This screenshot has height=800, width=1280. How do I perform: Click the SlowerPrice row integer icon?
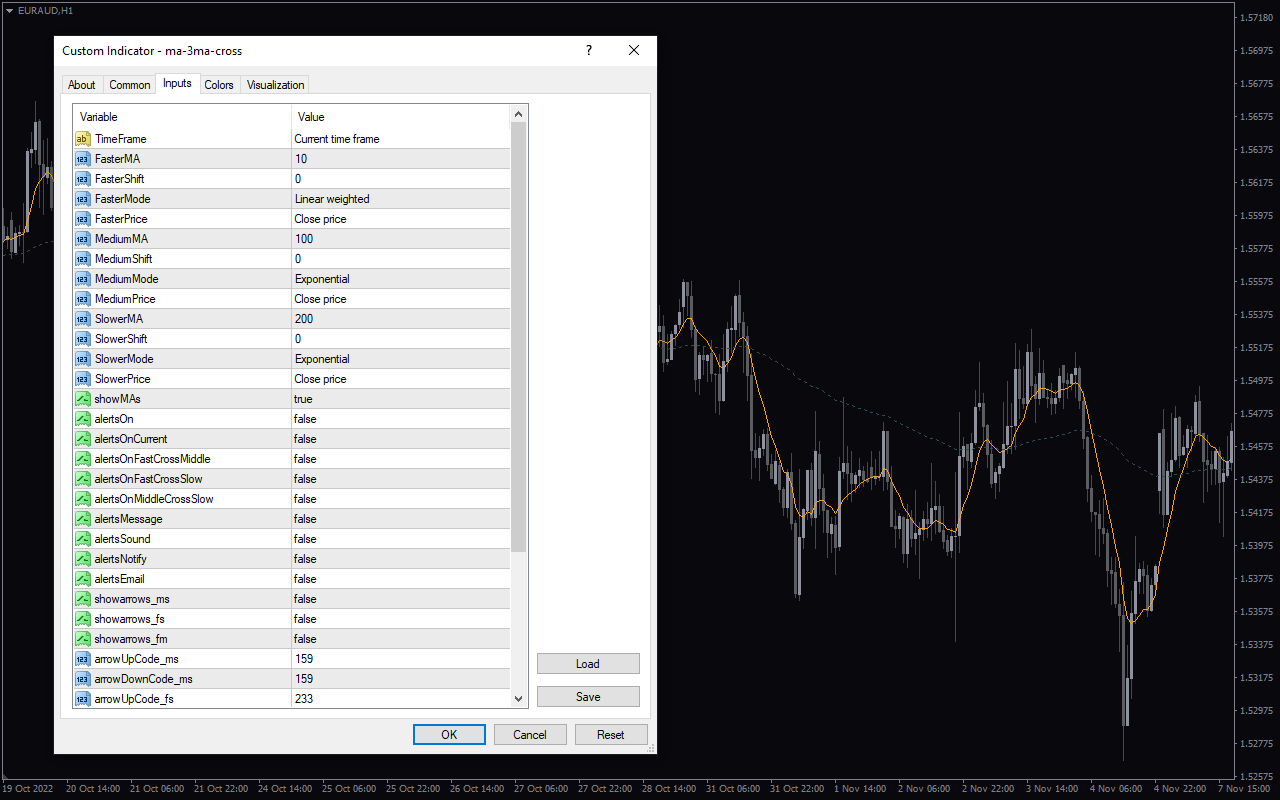coord(83,379)
